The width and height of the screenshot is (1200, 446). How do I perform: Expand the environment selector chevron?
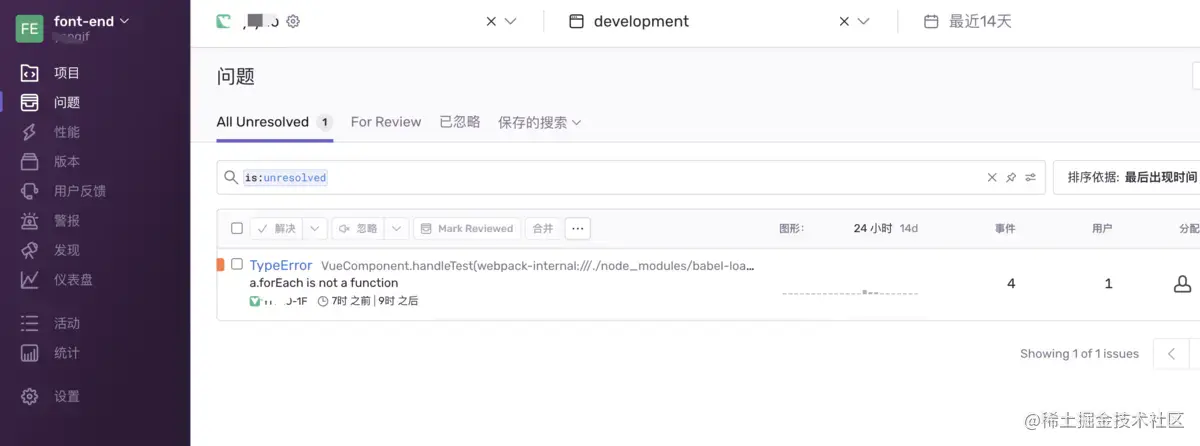coord(864,21)
